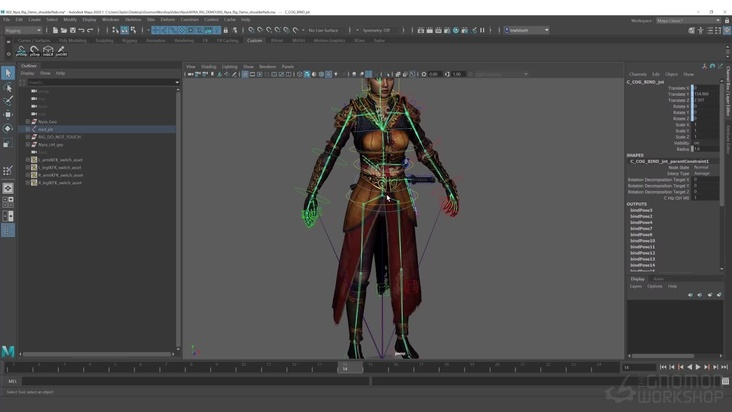The image size is (732, 412).
Task: Select the bindPose3 output node
Action: click(x=641, y=210)
